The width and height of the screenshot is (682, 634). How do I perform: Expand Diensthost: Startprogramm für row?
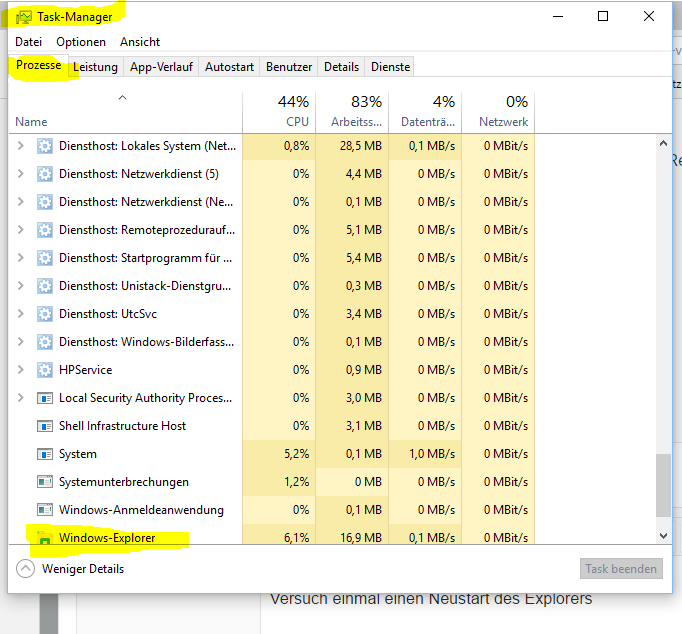20,258
